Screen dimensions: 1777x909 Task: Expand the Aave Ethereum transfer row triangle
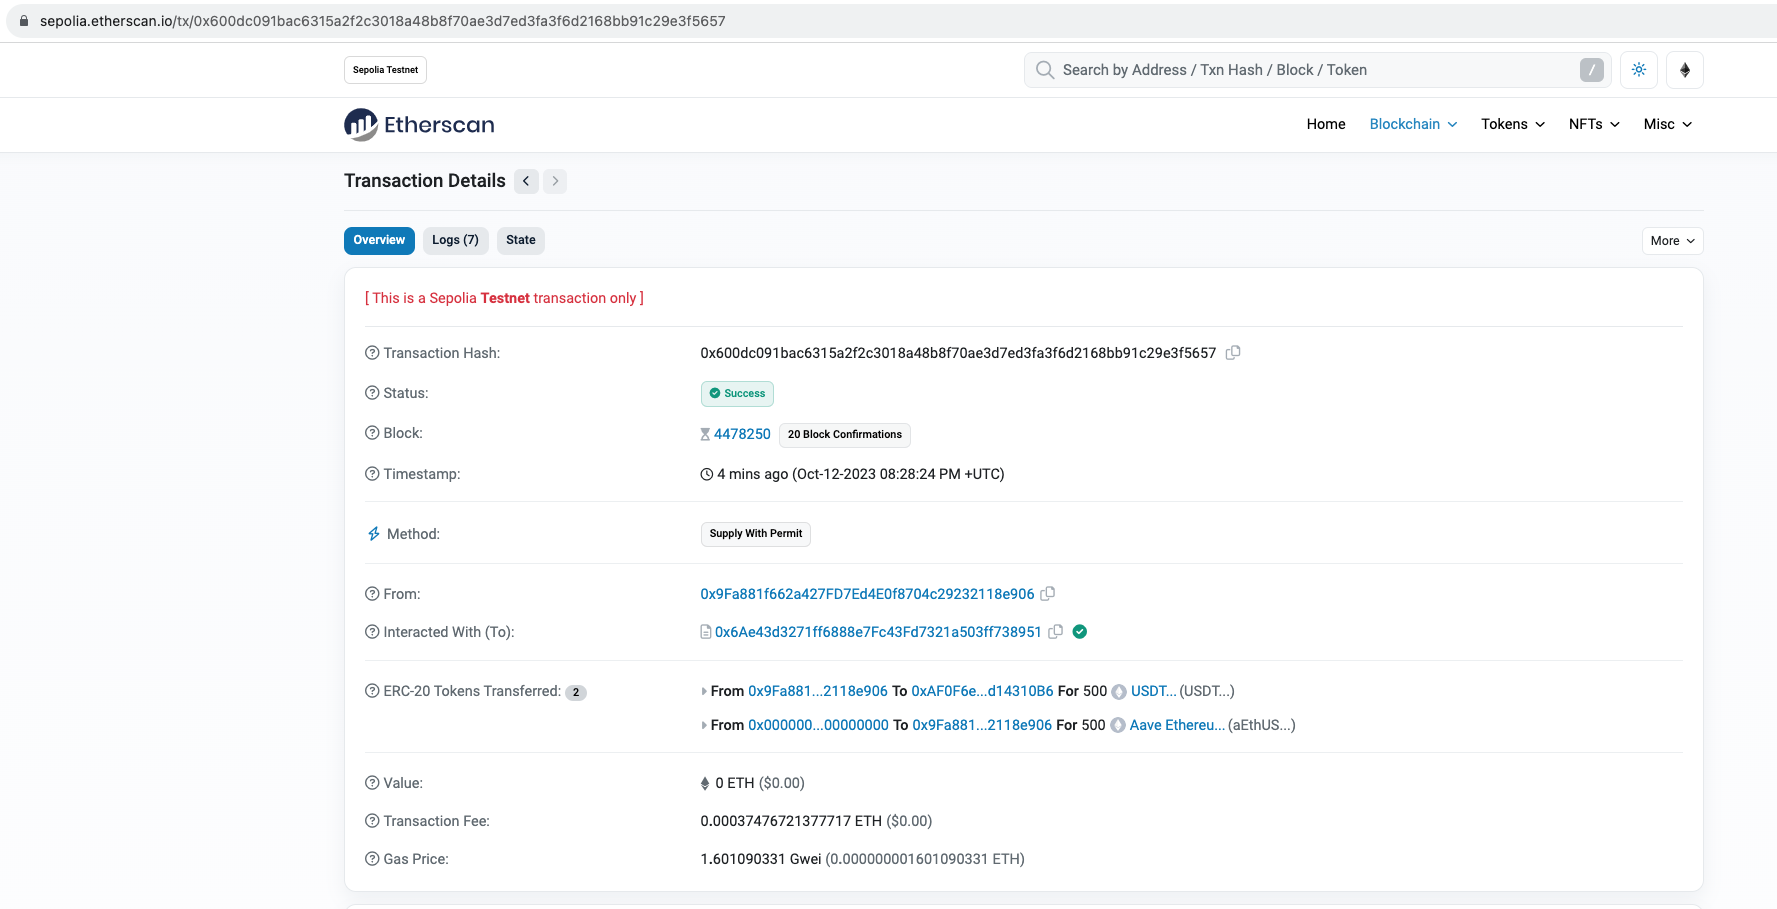[704, 725]
